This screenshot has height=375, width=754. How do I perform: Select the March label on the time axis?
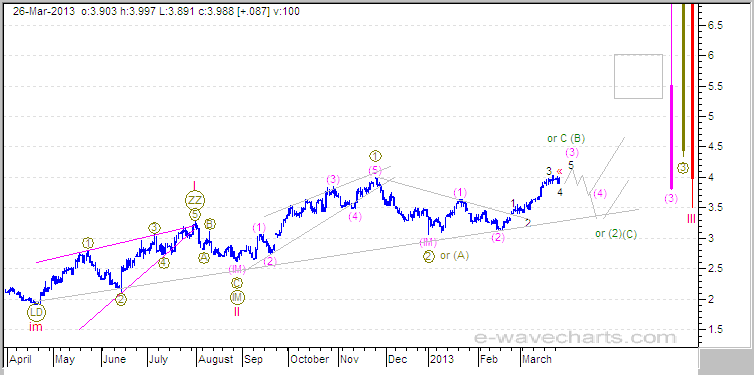tap(537, 359)
